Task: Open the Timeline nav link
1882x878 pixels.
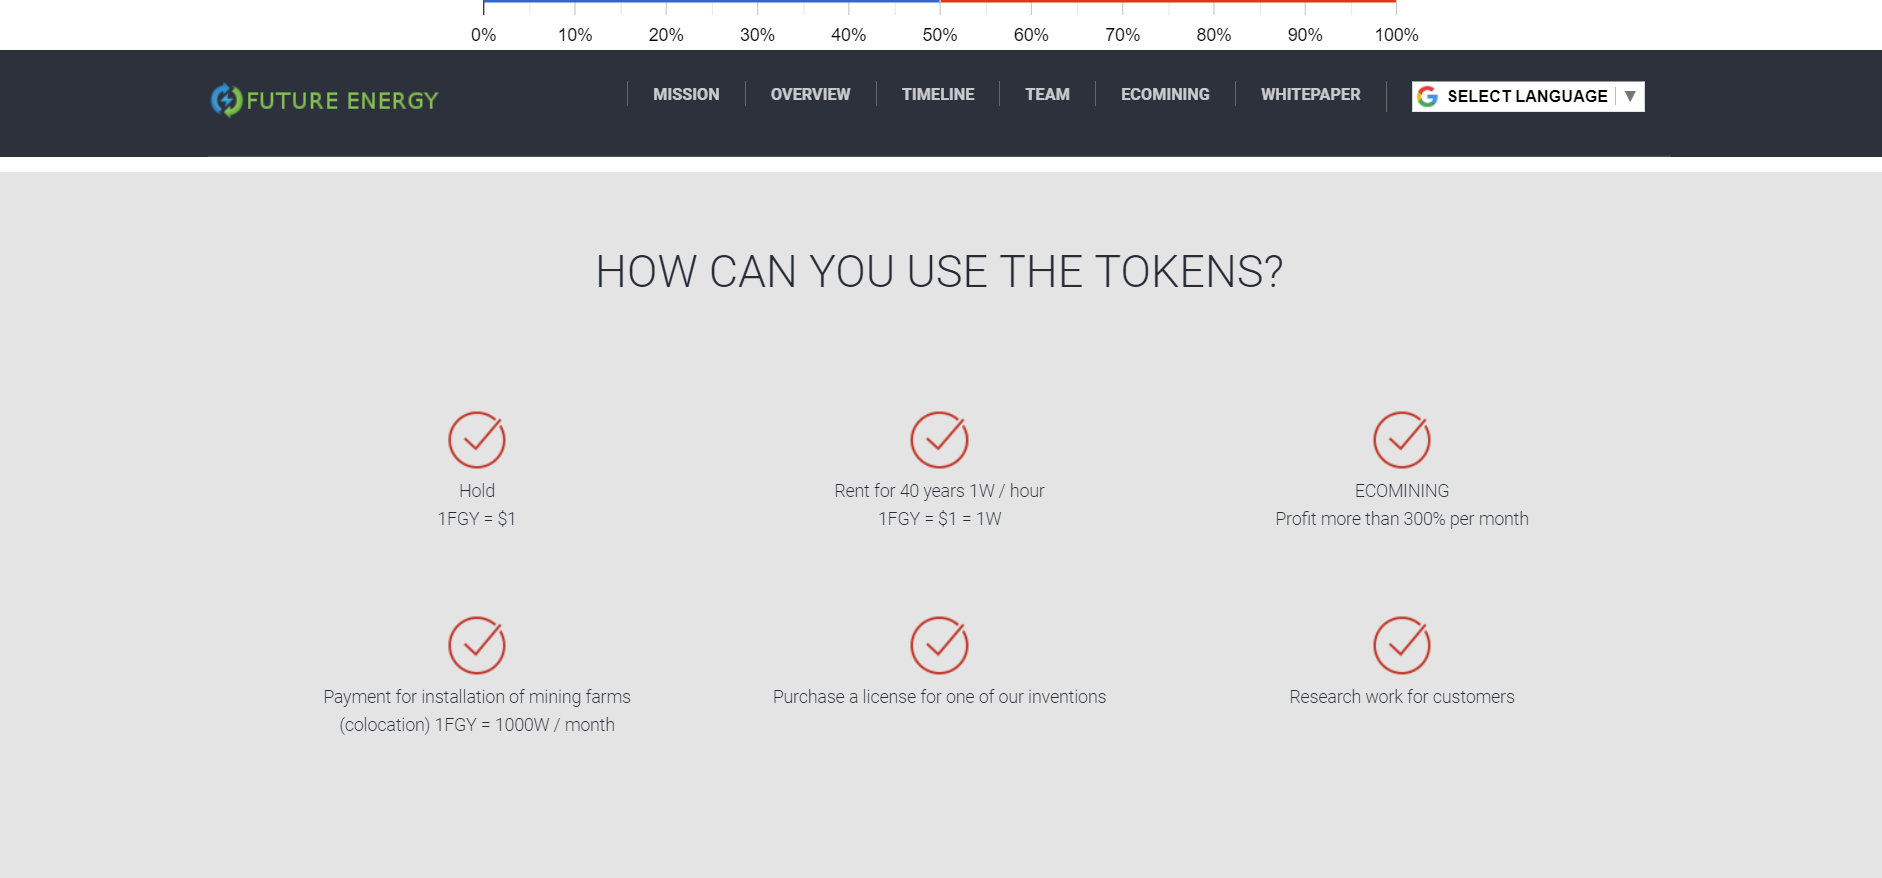Action: [x=938, y=94]
